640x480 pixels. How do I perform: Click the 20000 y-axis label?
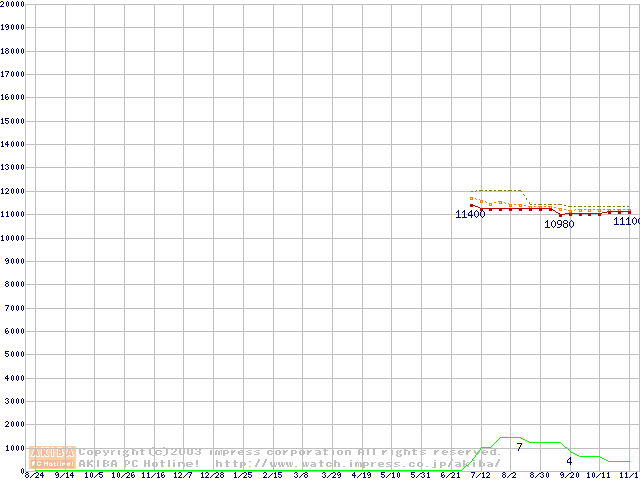tap(13, 4)
